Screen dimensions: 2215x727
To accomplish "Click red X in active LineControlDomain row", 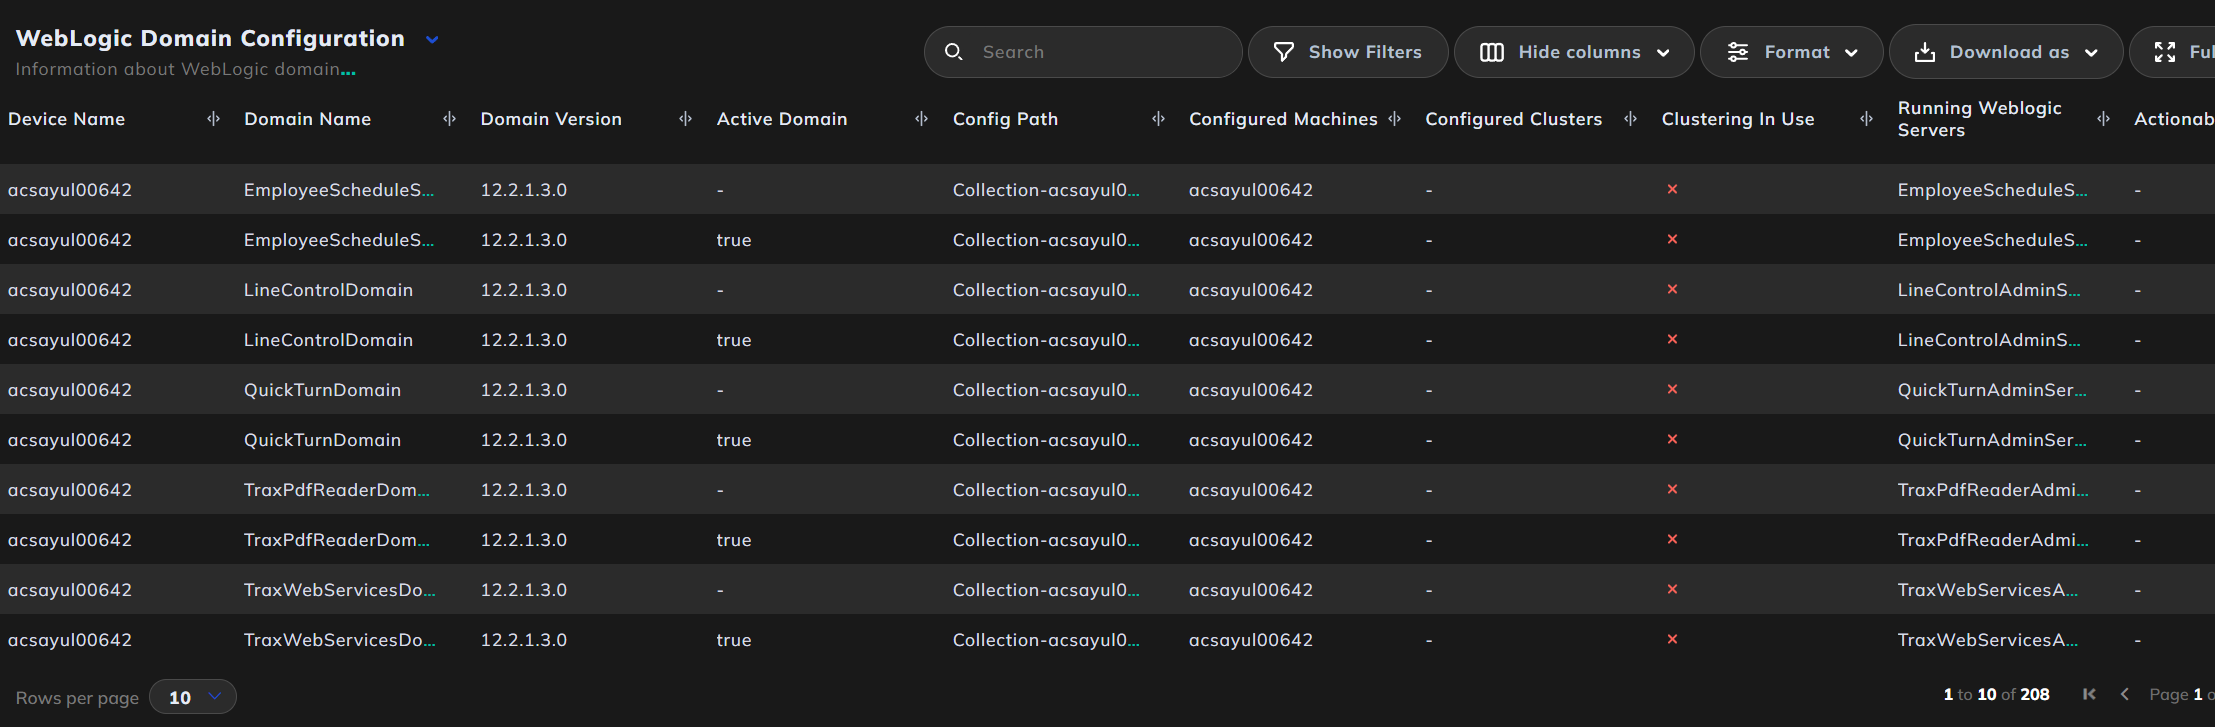I will point(1672,339).
